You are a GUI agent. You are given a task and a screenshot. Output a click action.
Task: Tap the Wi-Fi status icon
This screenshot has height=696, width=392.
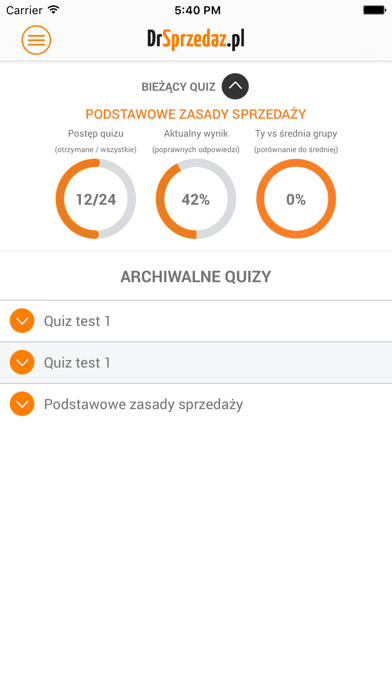[54, 9]
